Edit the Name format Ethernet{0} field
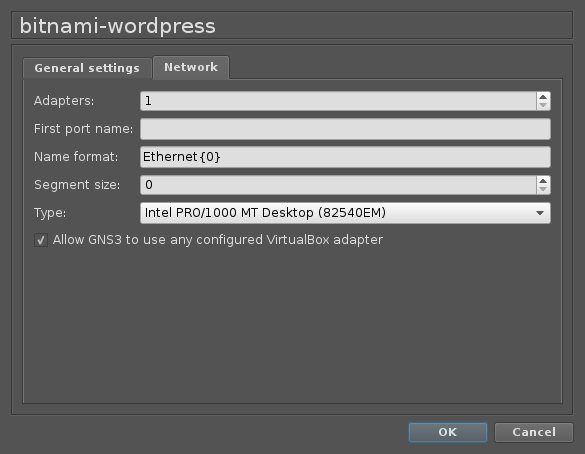 [x=345, y=157]
